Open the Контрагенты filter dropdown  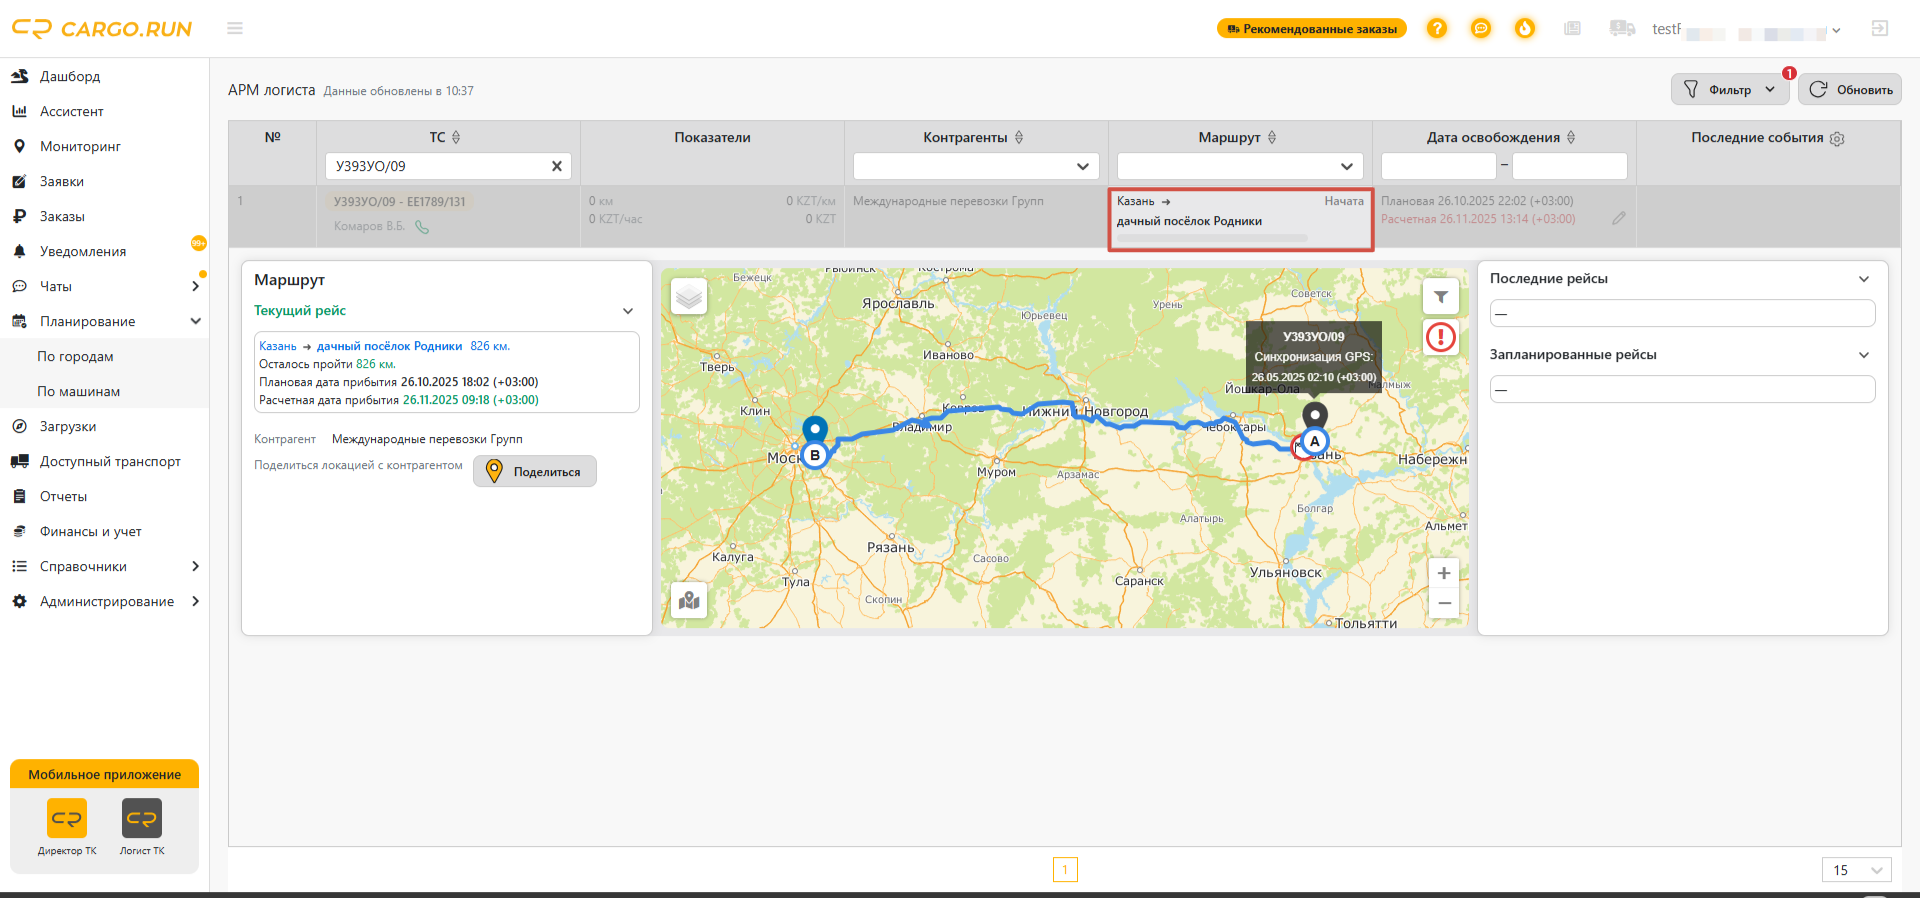975,166
